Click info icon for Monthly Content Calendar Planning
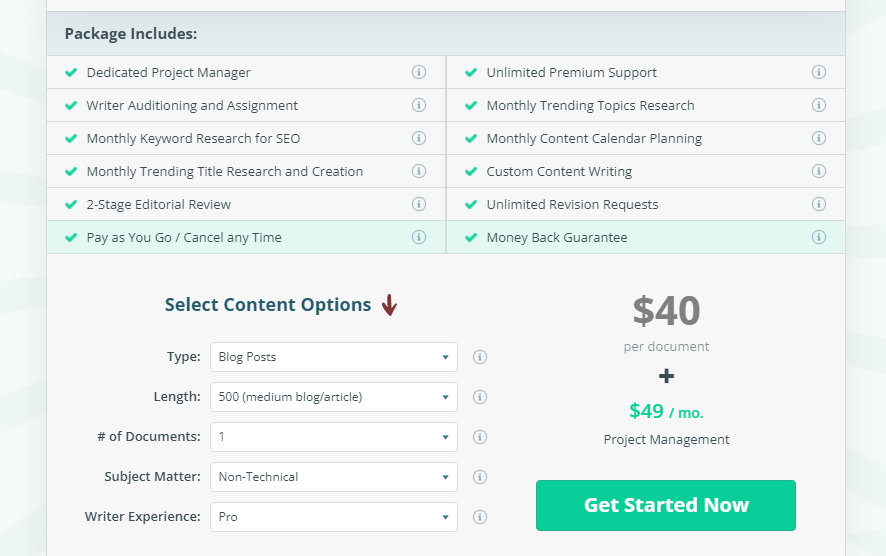The image size is (886, 556). [819, 138]
